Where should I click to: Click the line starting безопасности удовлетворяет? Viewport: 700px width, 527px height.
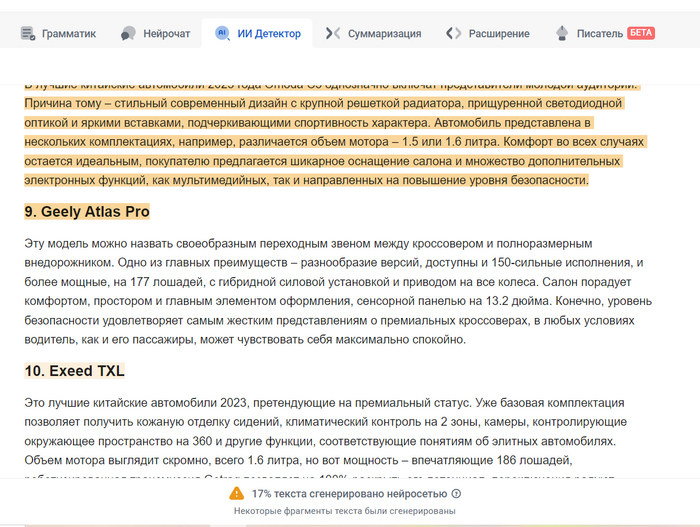coord(329,320)
